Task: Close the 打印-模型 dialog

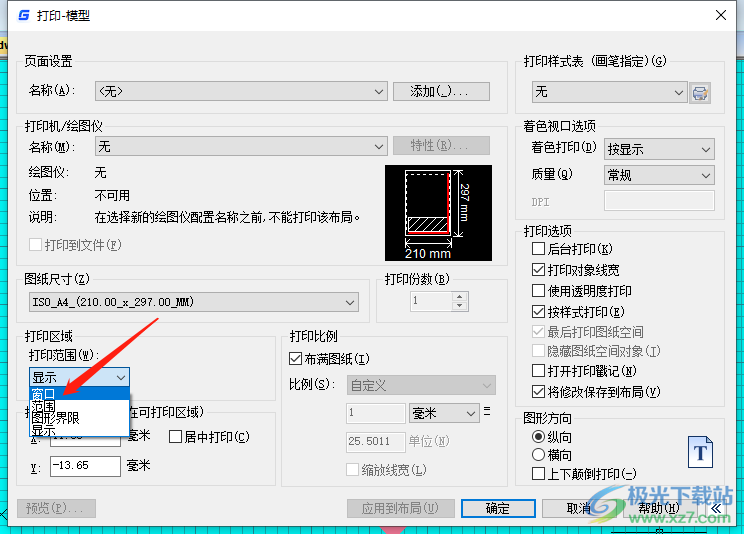Action: pos(721,15)
